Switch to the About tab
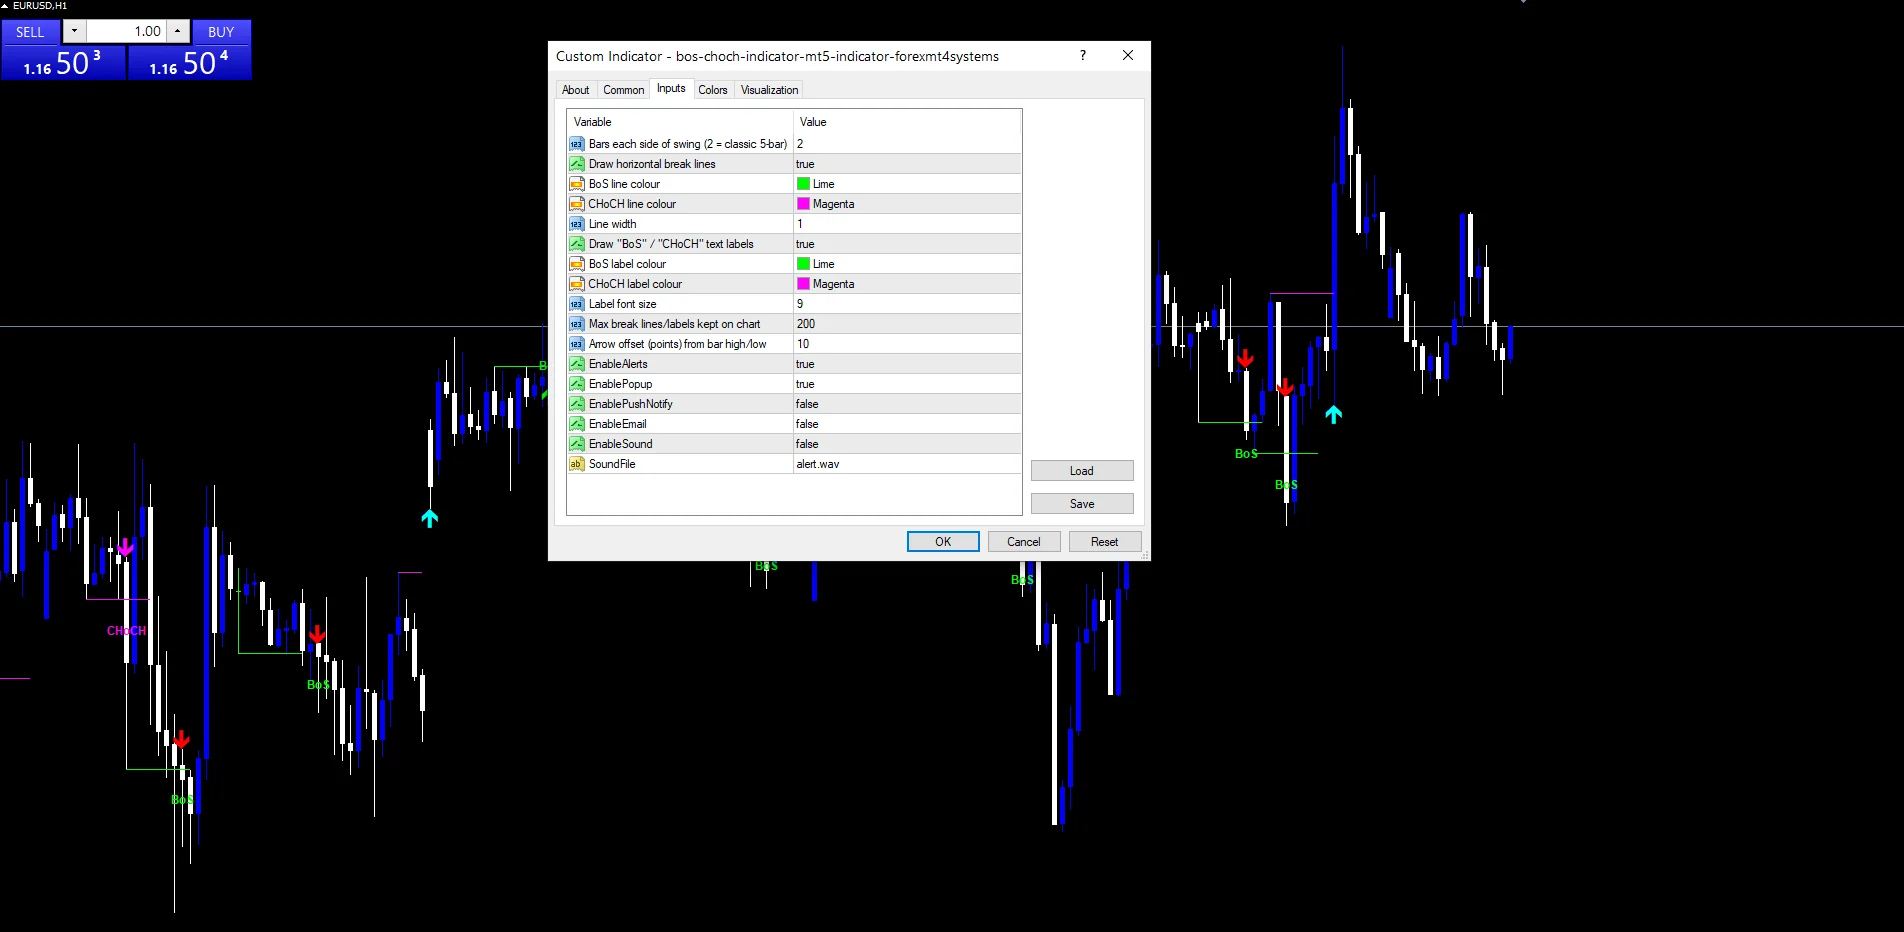This screenshot has width=1904, height=932. click(x=576, y=90)
